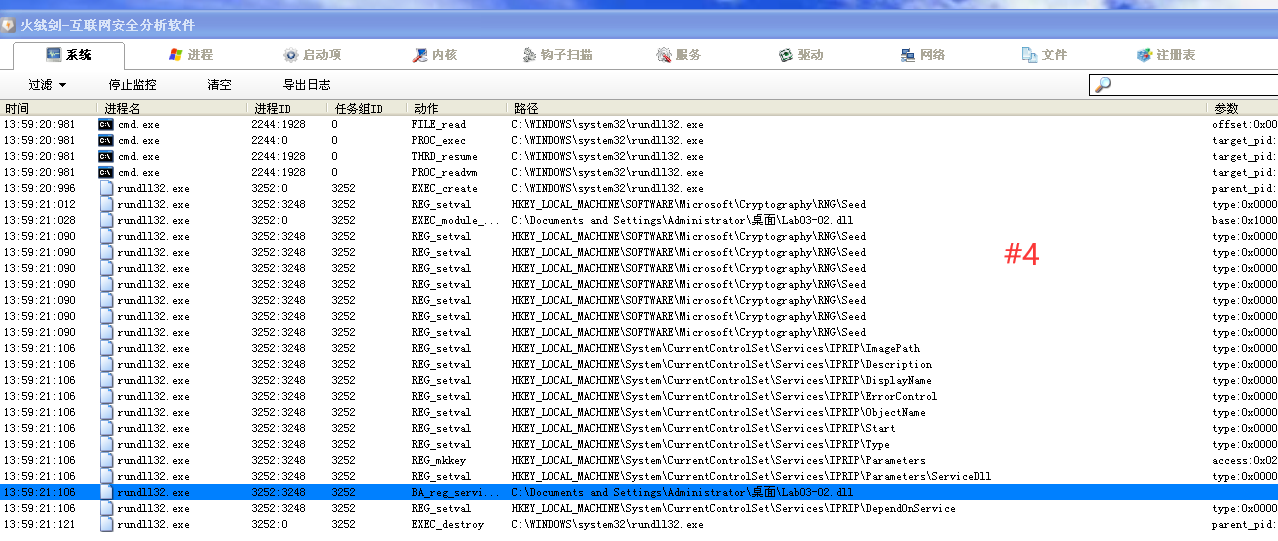Screen dimensions: 1278x541
Task: Click cmd.exe icon in THRD_resume row
Action: 105,157
